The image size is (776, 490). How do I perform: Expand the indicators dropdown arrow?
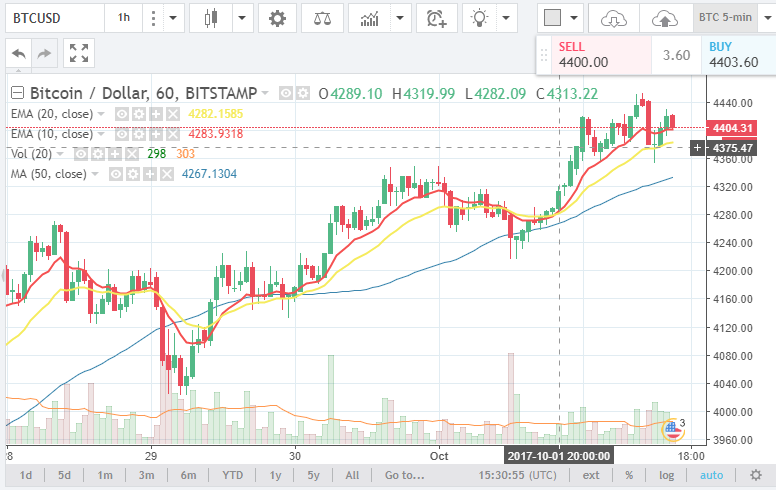tap(400, 18)
